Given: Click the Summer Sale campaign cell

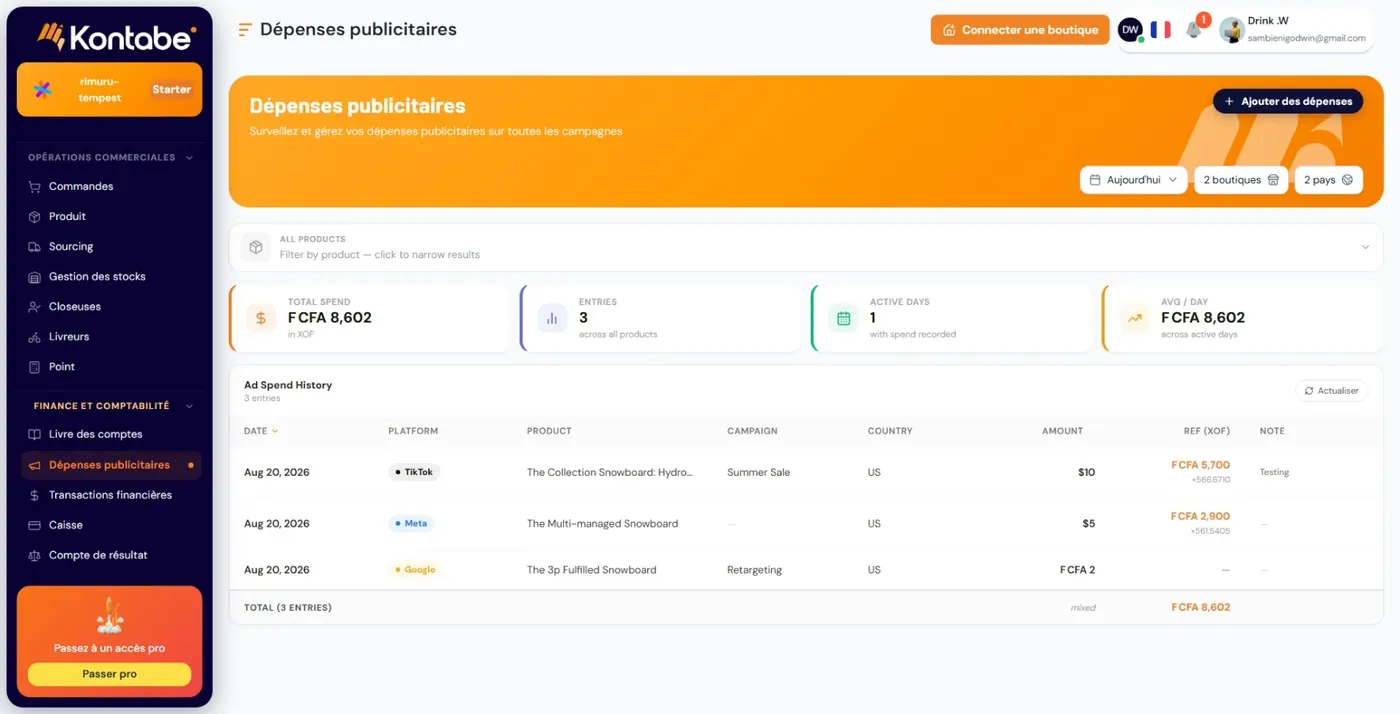Looking at the screenshot, I should pos(758,472).
